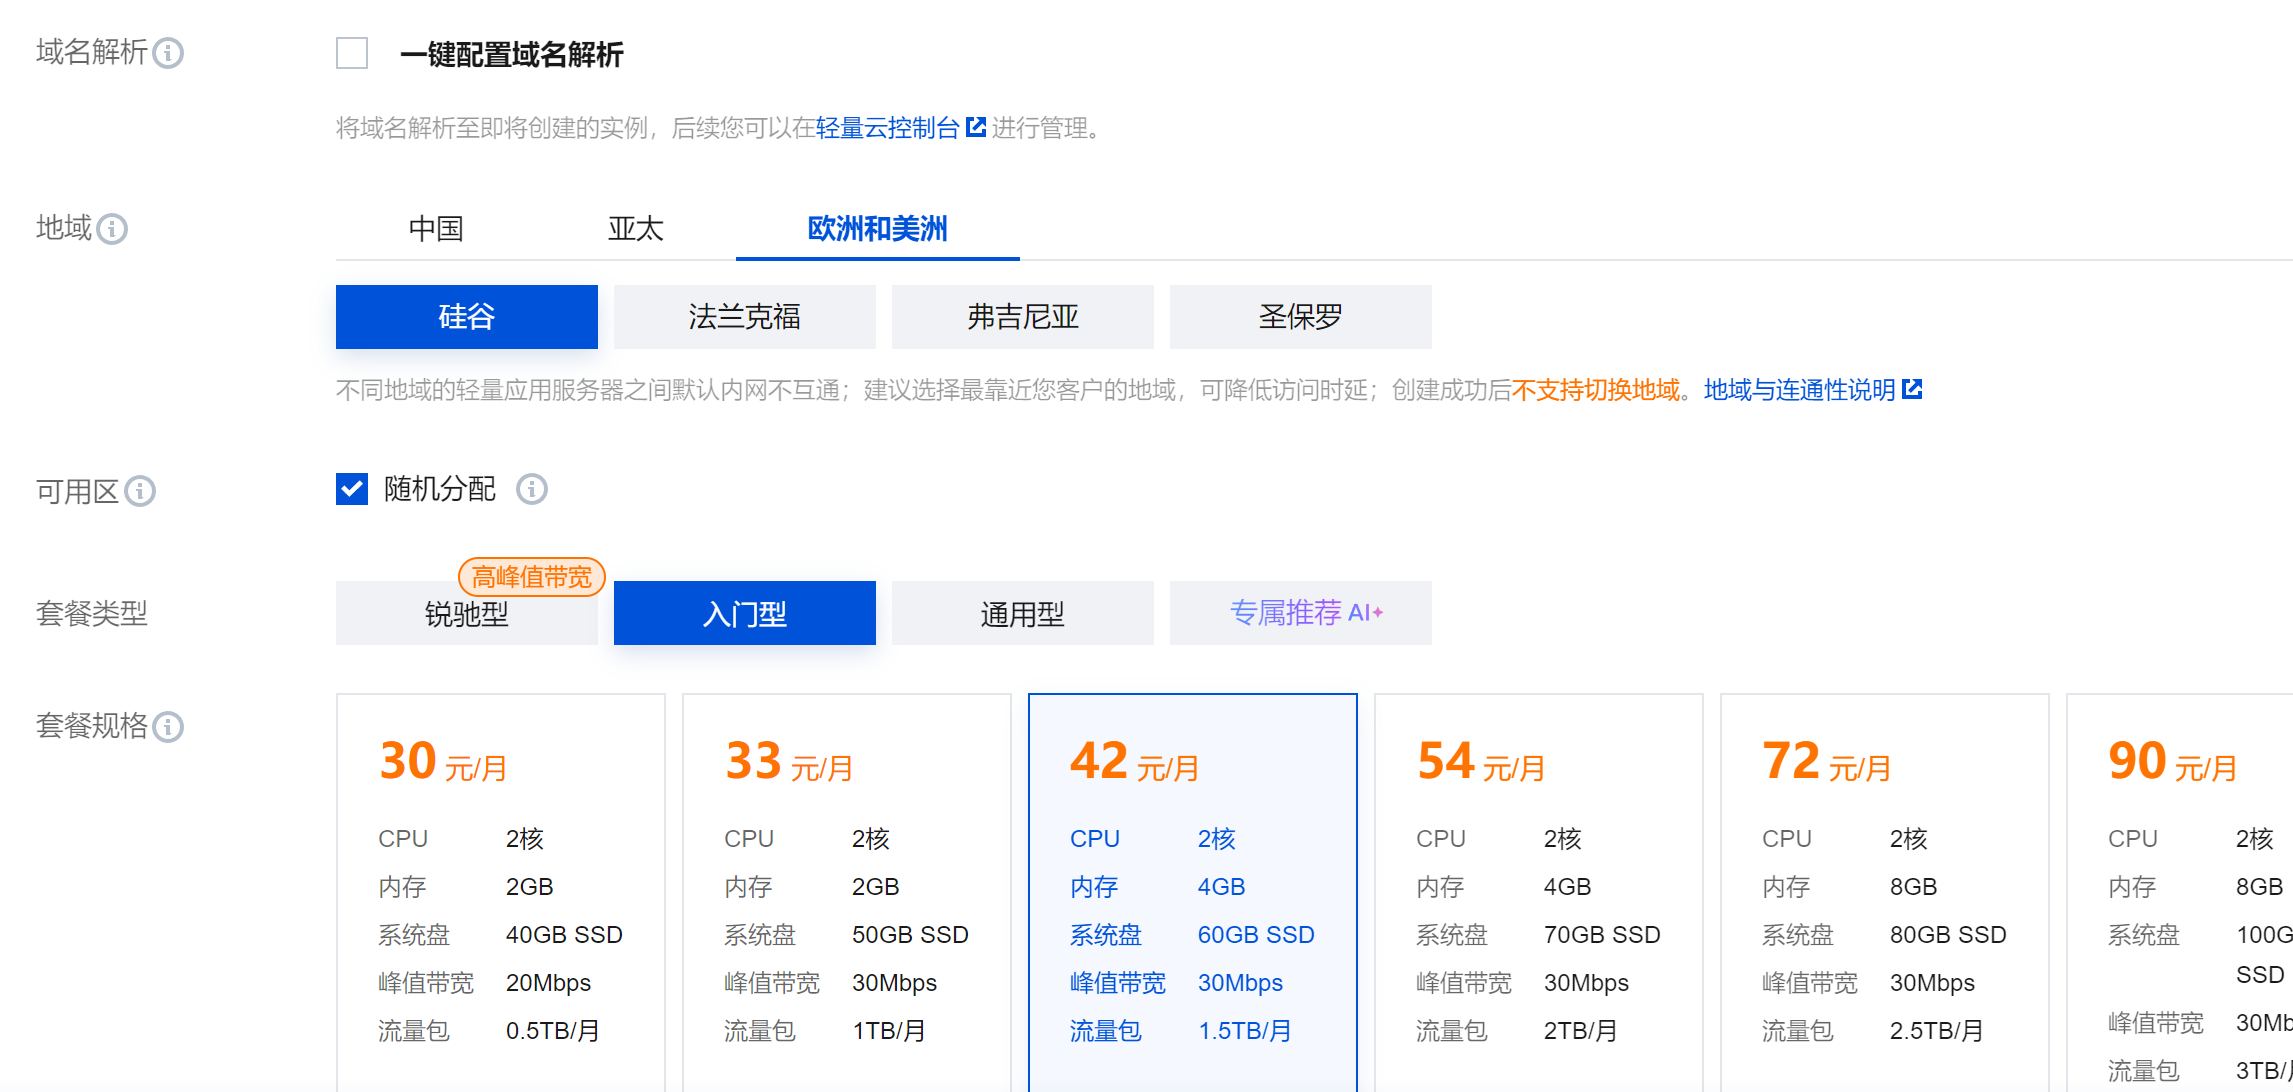This screenshot has width=2293, height=1092.
Task: Select 通用型 plan type
Action: click(x=1022, y=613)
